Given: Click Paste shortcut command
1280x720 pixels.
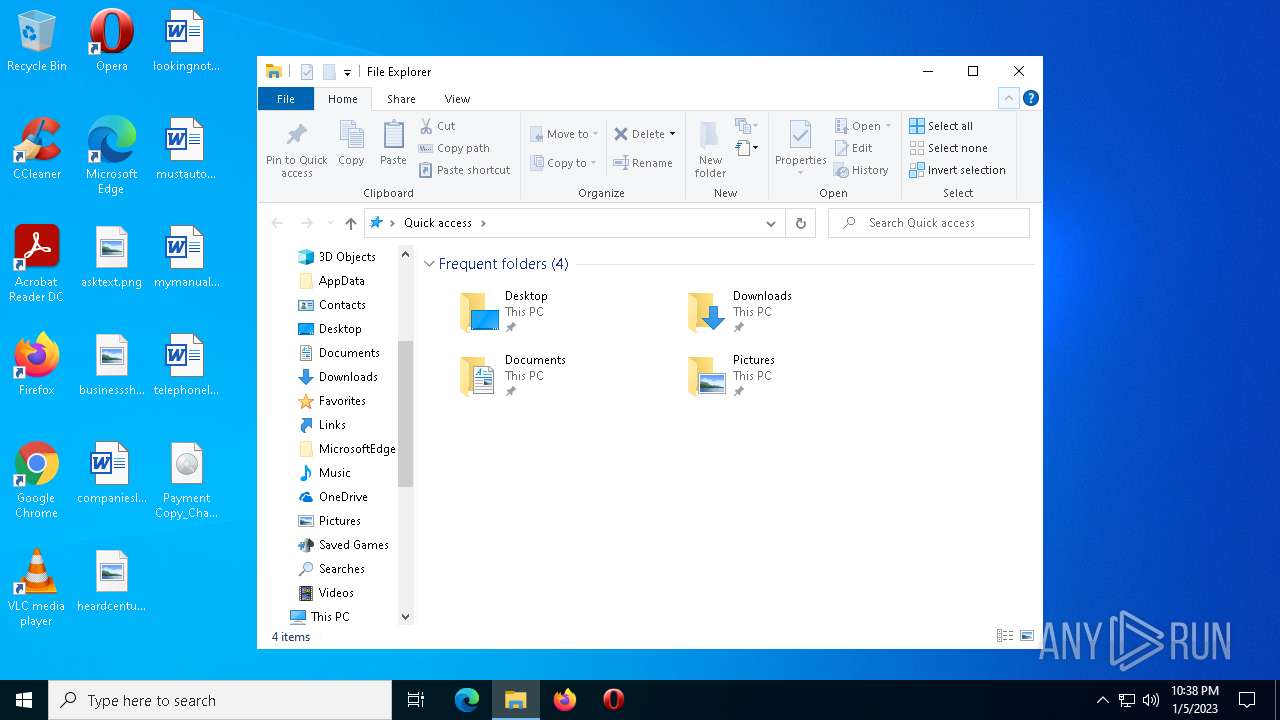Looking at the screenshot, I should point(465,170).
